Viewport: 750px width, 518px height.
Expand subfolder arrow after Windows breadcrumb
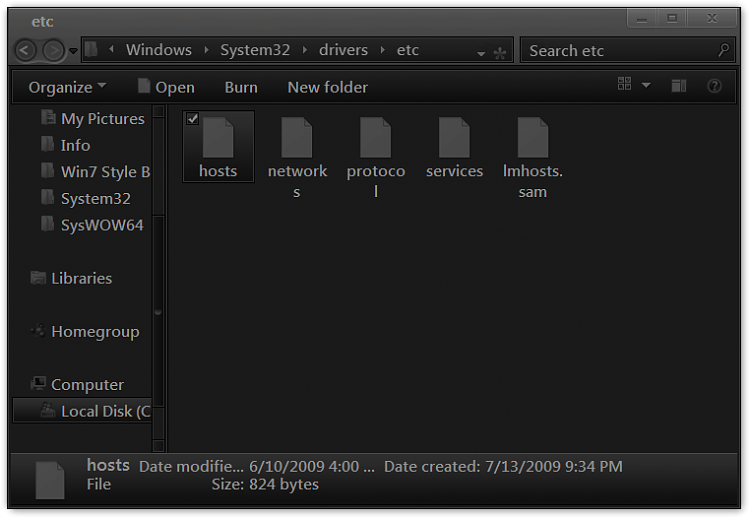tap(207, 49)
